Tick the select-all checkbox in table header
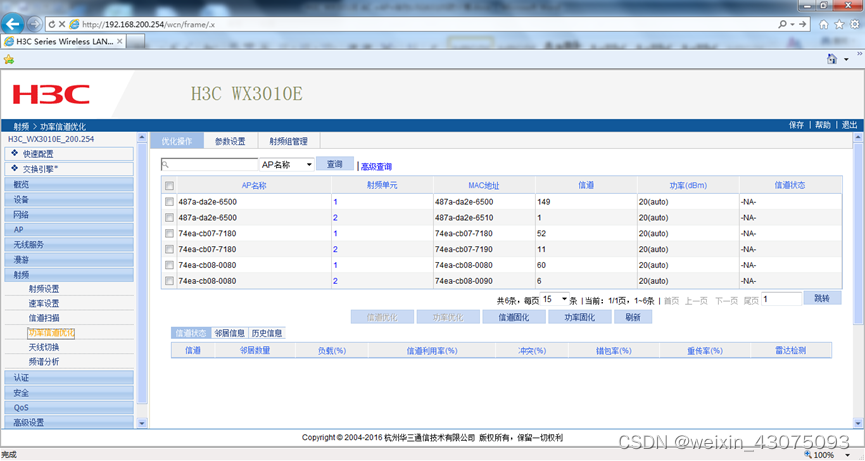Screen dimensions: 865x461 click(x=169, y=186)
